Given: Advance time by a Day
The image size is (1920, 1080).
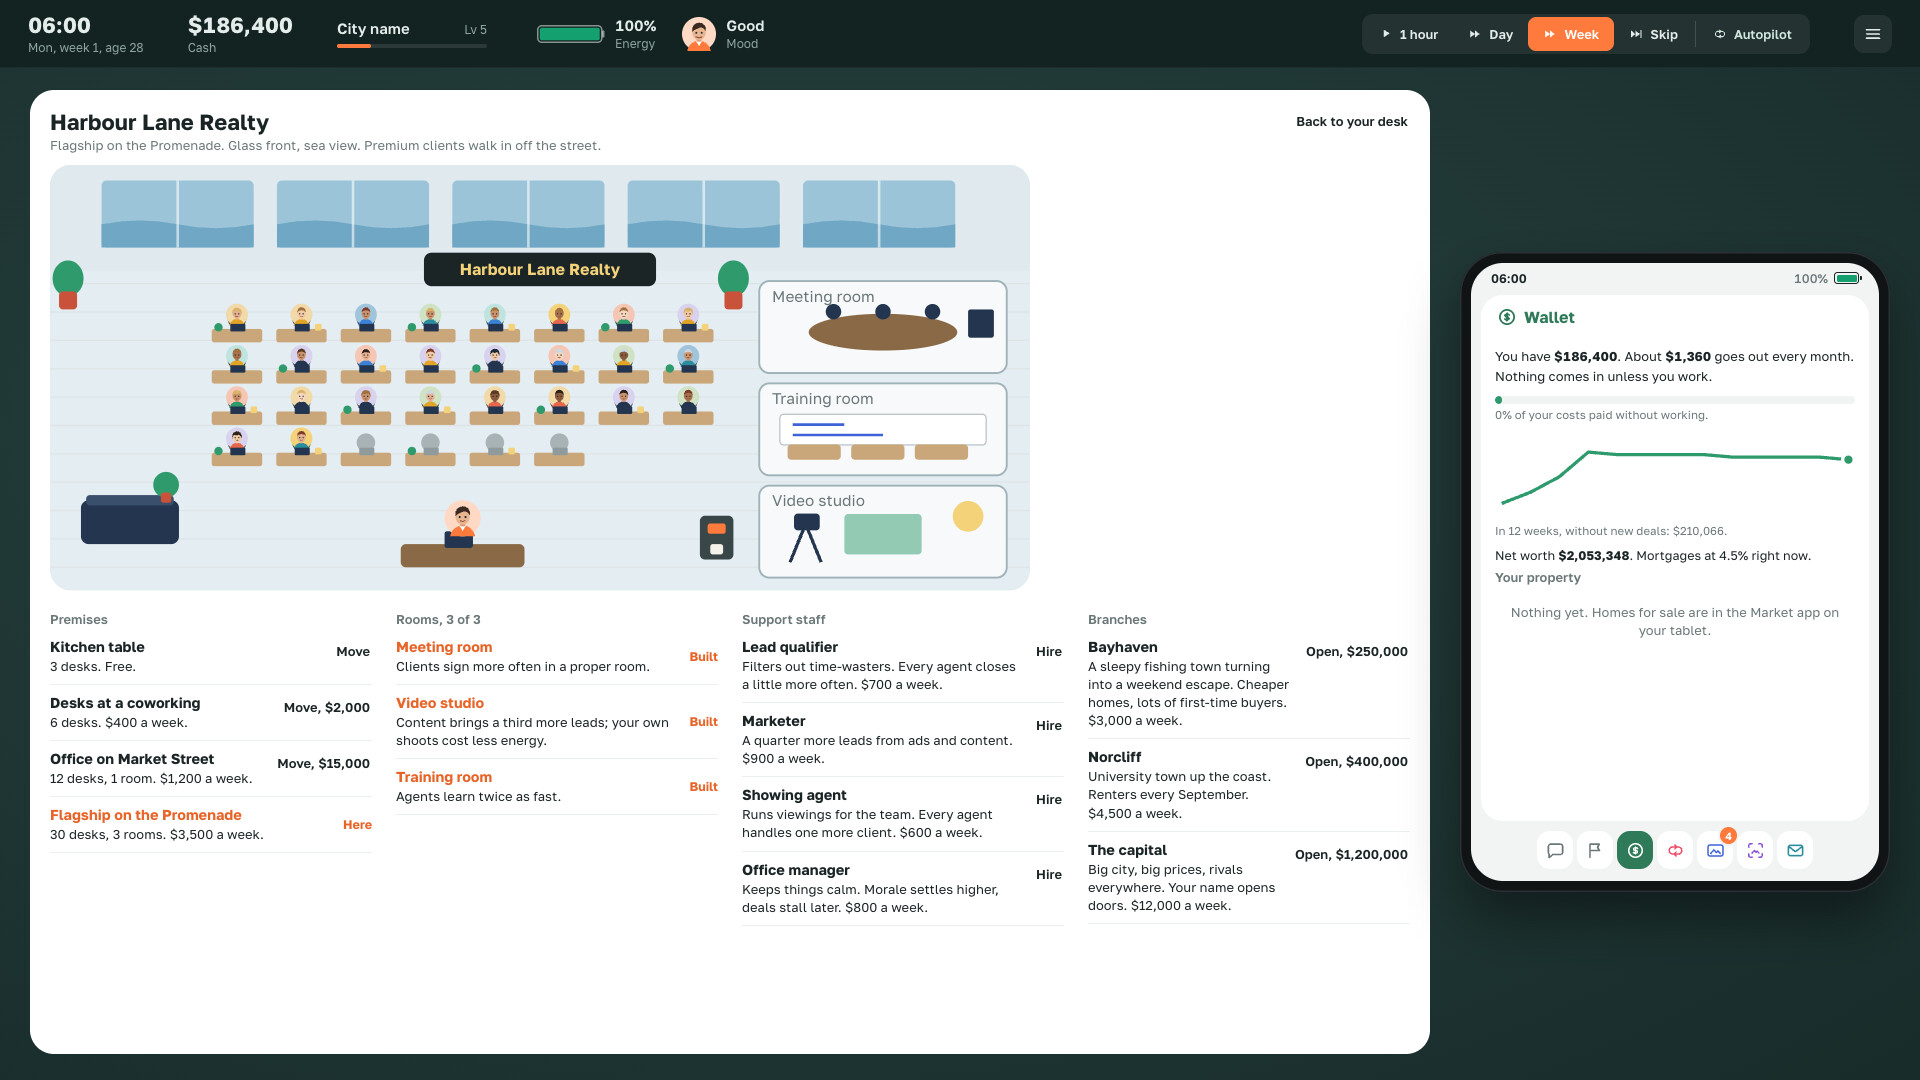Looking at the screenshot, I should [x=1490, y=34].
